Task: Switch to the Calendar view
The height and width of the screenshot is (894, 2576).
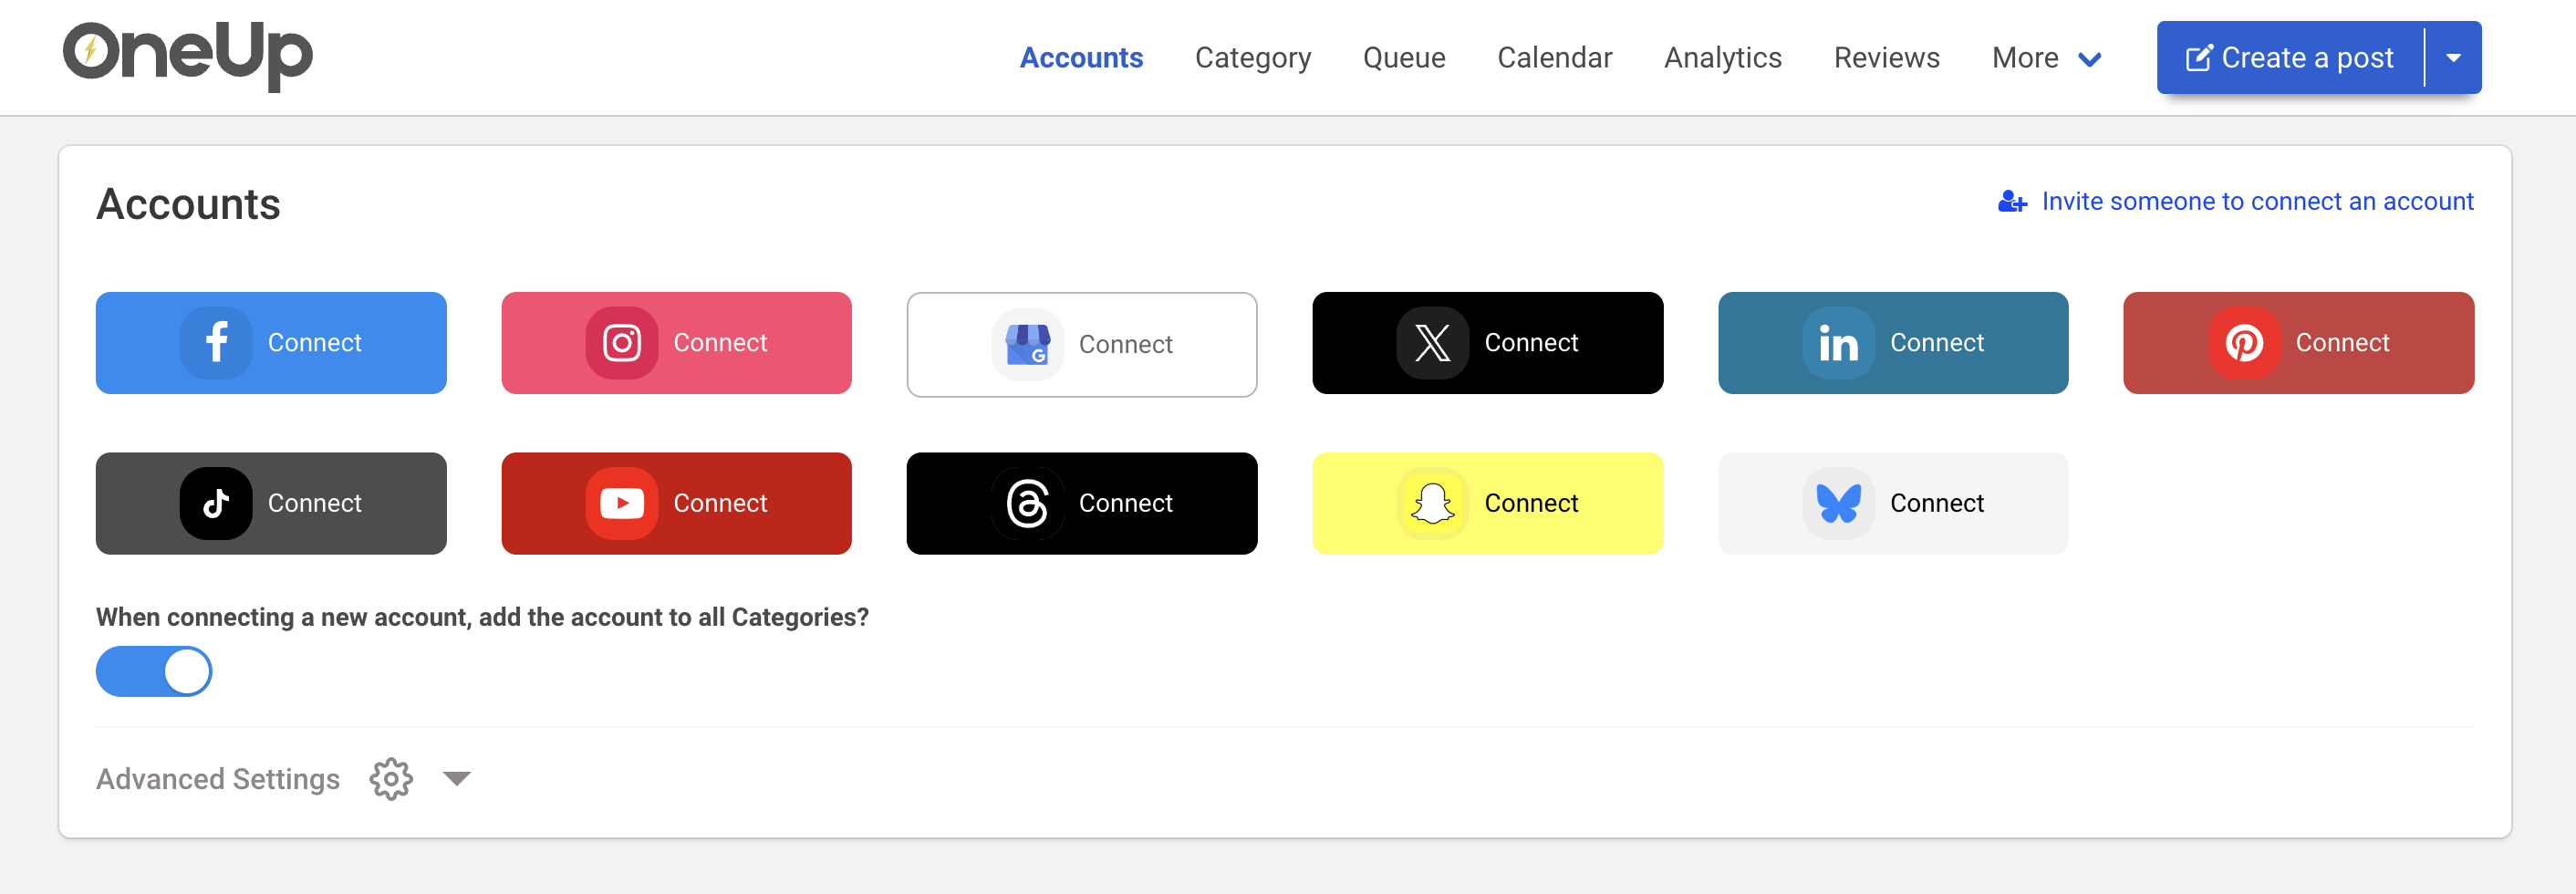Action: tap(1554, 58)
